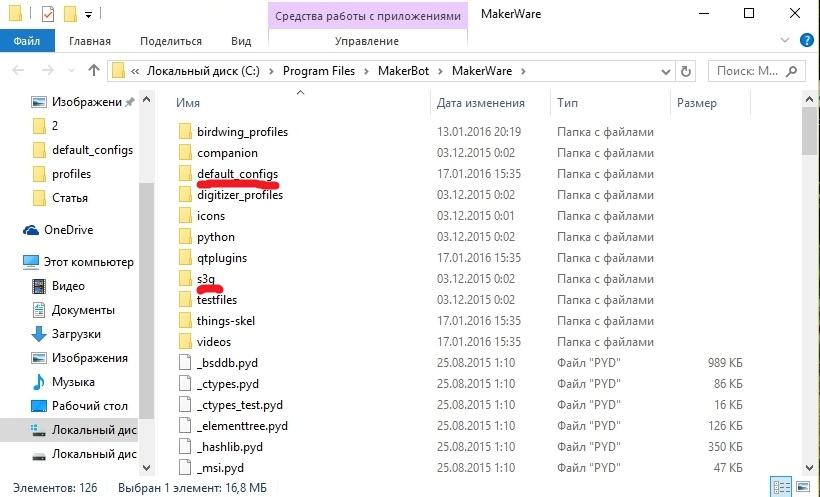
Task: Select the _elementtree.pyd file
Action: click(242, 425)
